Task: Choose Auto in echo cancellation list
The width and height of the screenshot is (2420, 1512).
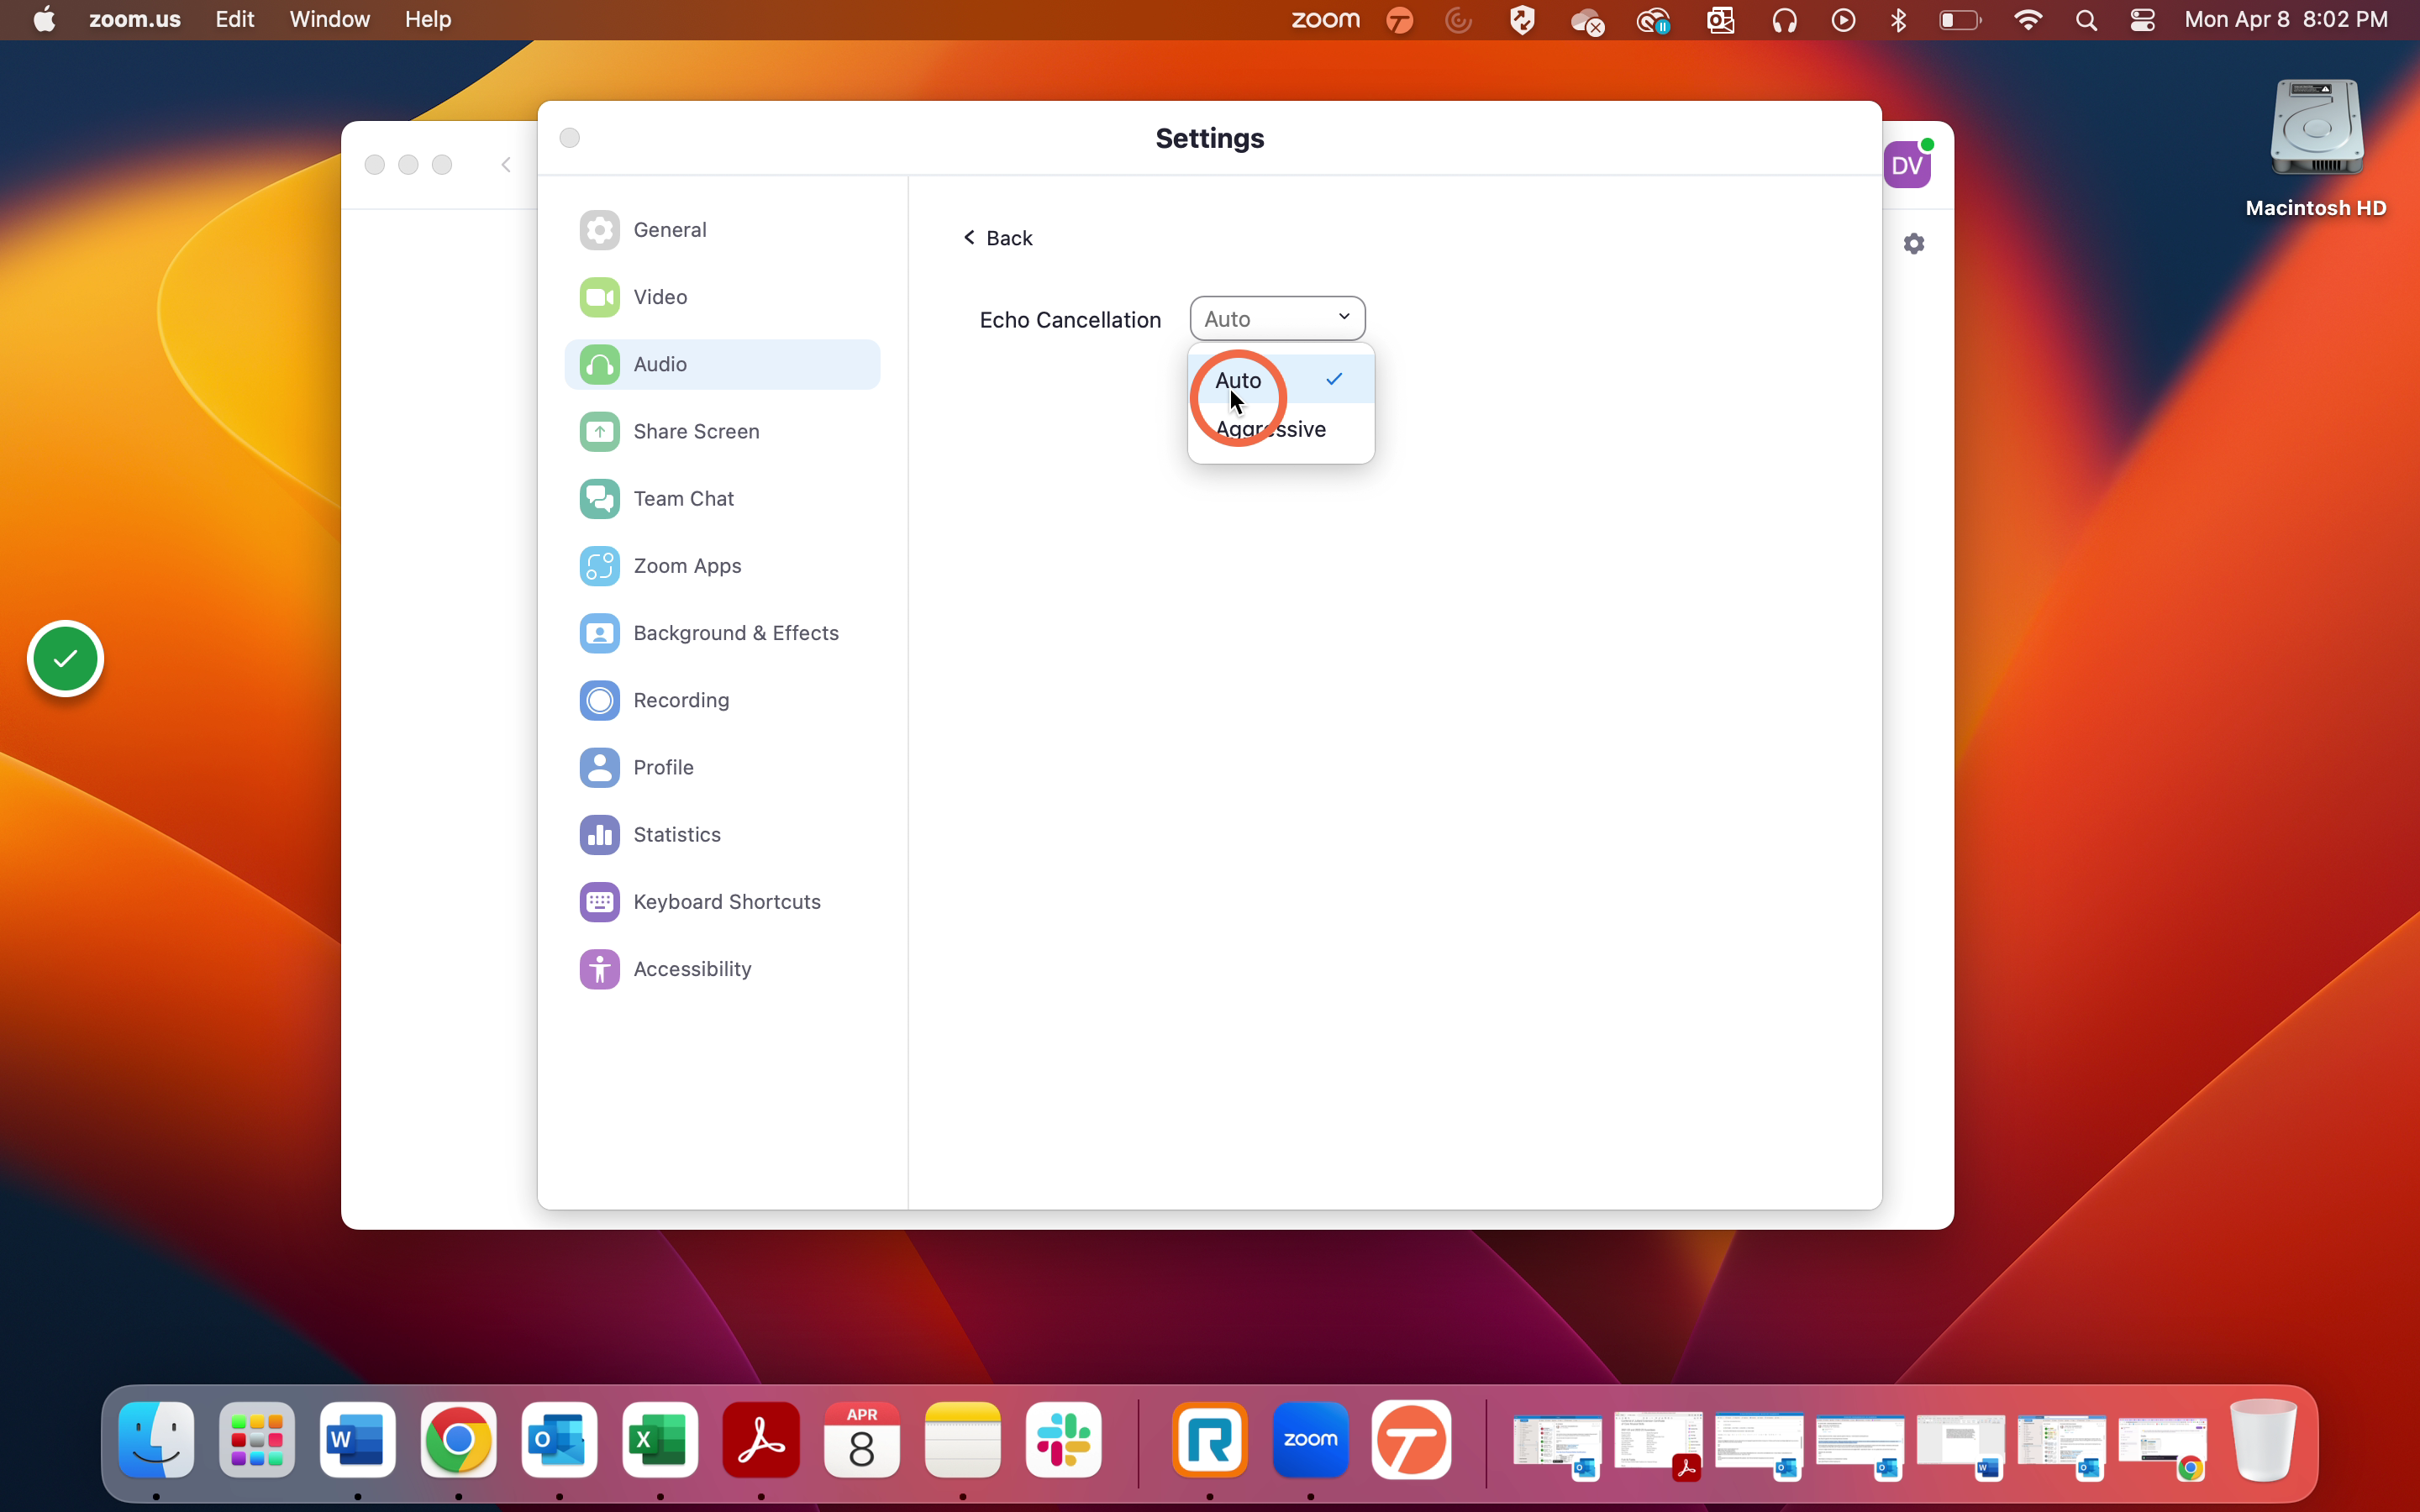Action: tap(1281, 380)
